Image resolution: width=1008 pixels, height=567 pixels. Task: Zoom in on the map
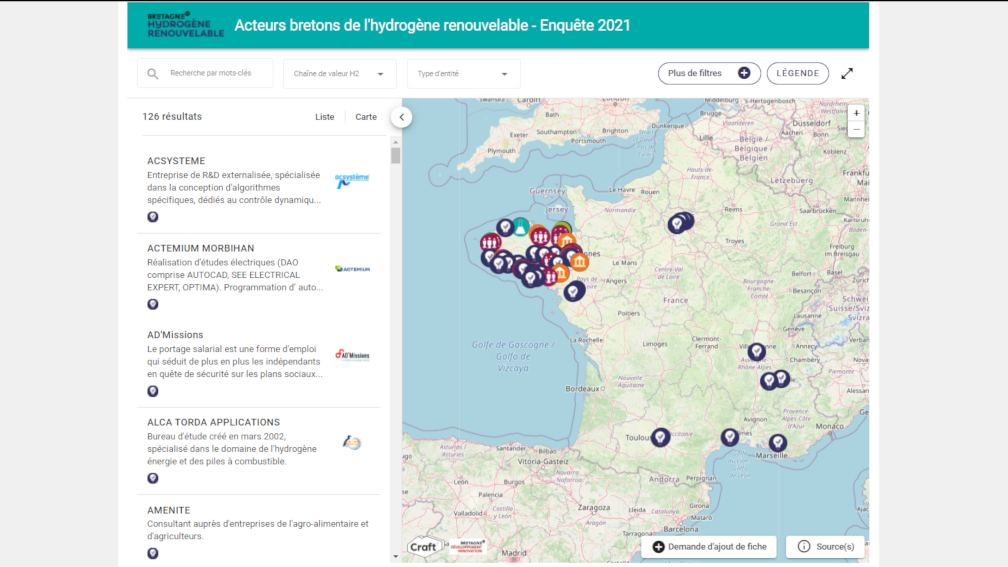click(x=856, y=113)
